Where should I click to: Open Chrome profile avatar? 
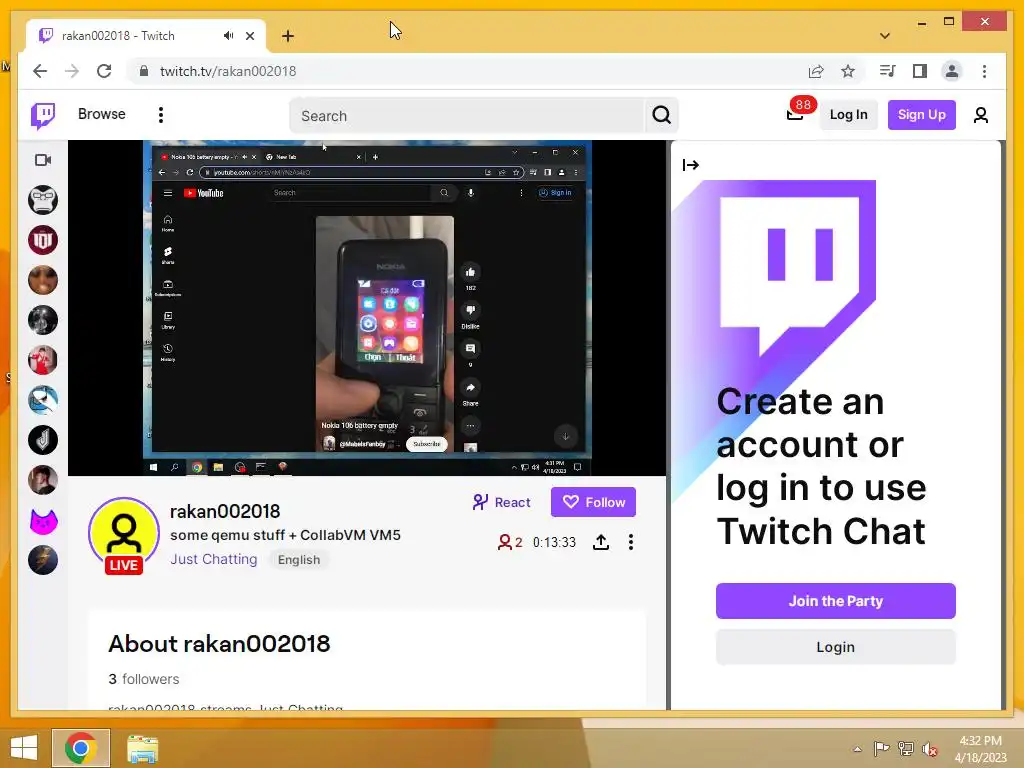[x=952, y=71]
